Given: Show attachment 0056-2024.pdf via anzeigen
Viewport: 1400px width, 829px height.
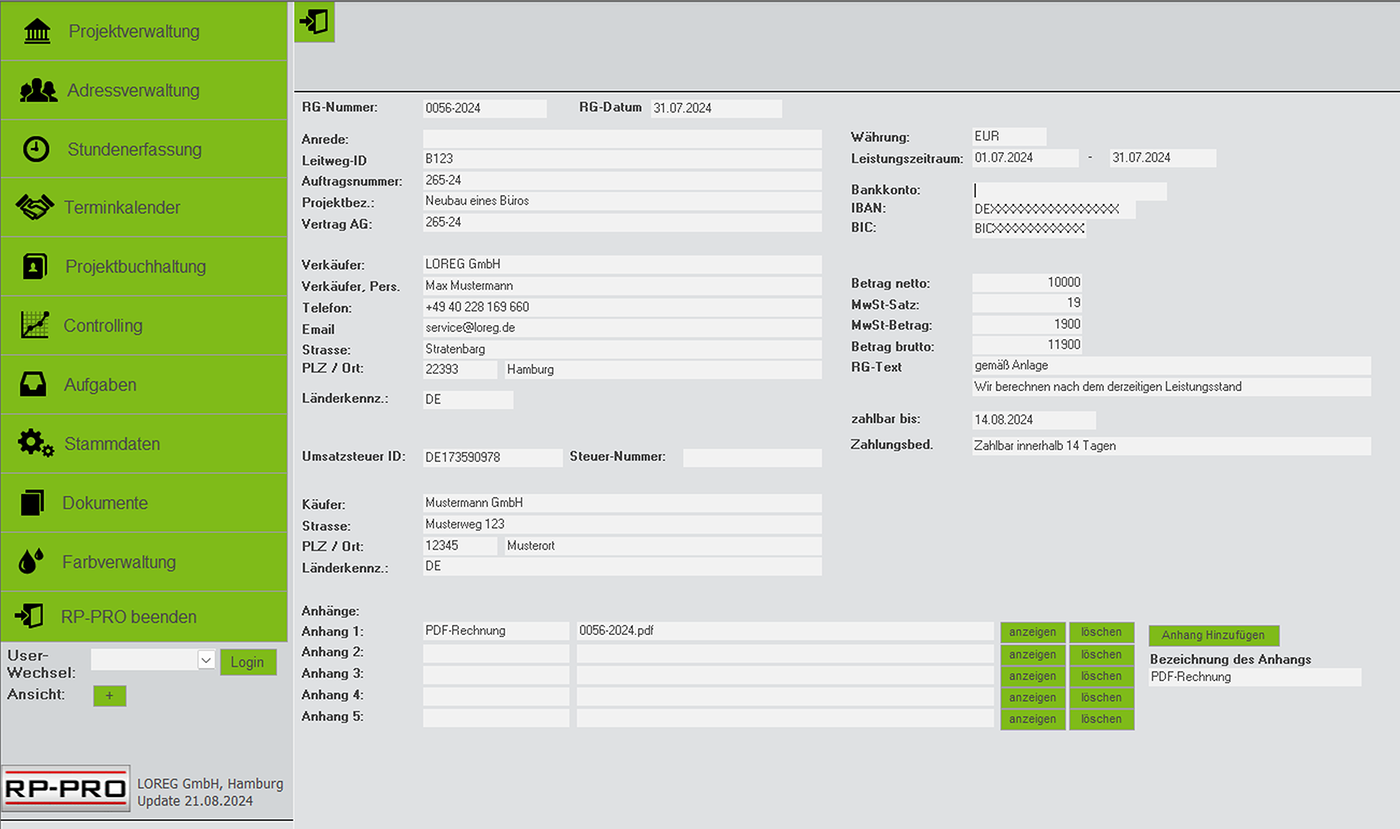Looking at the screenshot, I should coord(1032,631).
